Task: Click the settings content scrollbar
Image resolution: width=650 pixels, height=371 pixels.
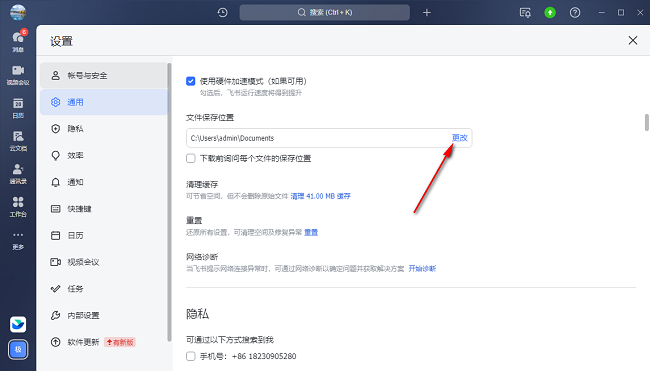Action: pos(646,123)
